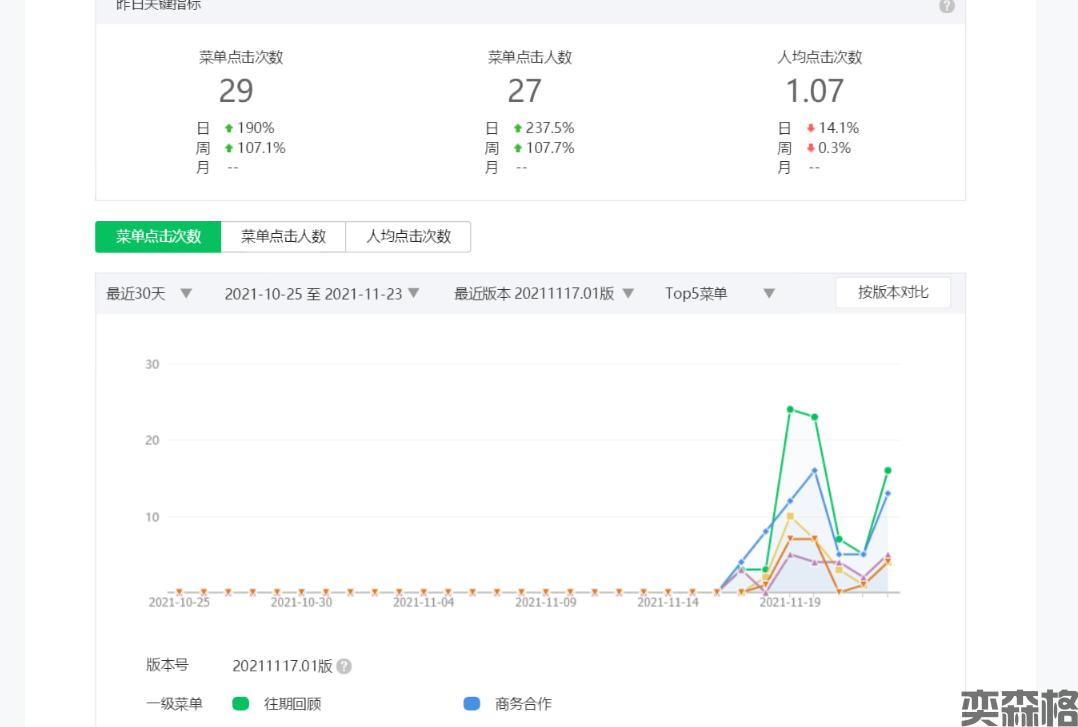This screenshot has height=727, width=1078.
Task: Click the help icon beside 昨日关键指标
Action: [946, 6]
